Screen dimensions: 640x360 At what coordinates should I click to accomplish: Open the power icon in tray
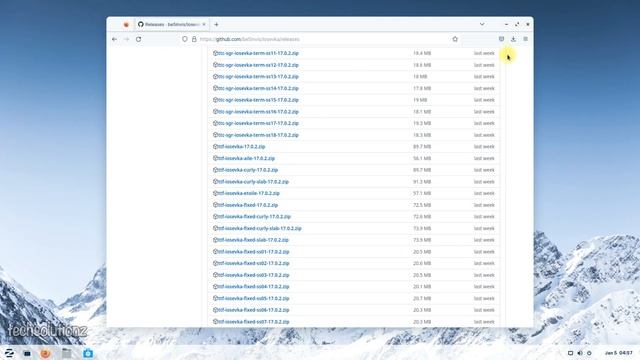click(589, 353)
